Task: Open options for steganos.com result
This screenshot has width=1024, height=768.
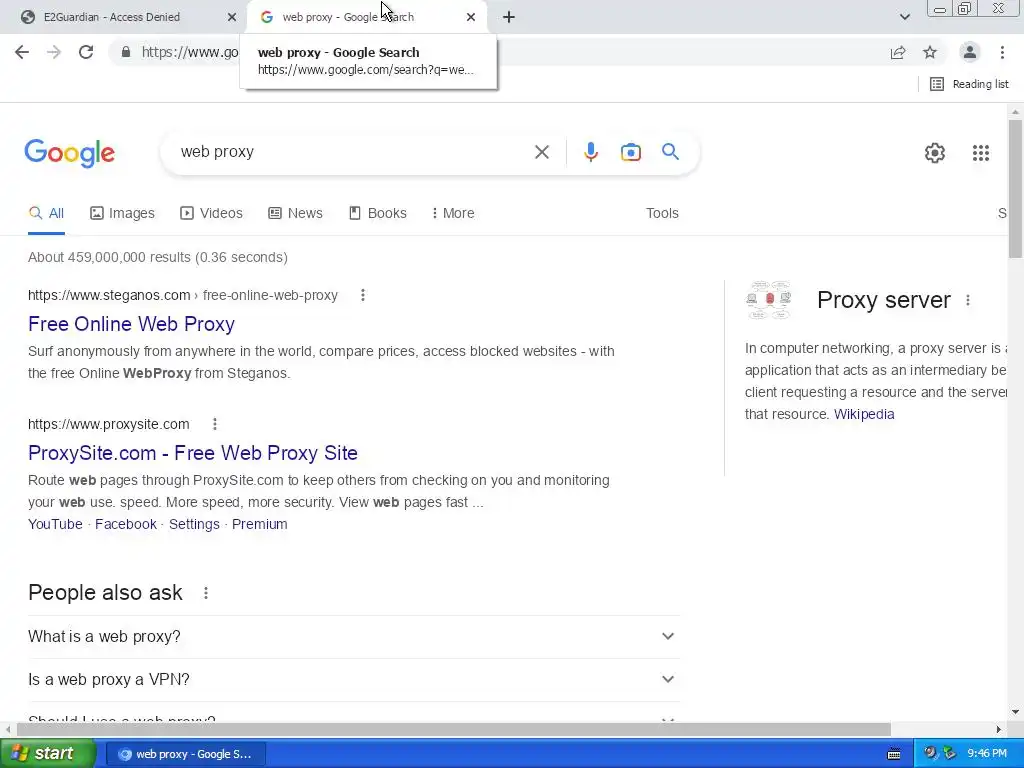Action: [362, 295]
